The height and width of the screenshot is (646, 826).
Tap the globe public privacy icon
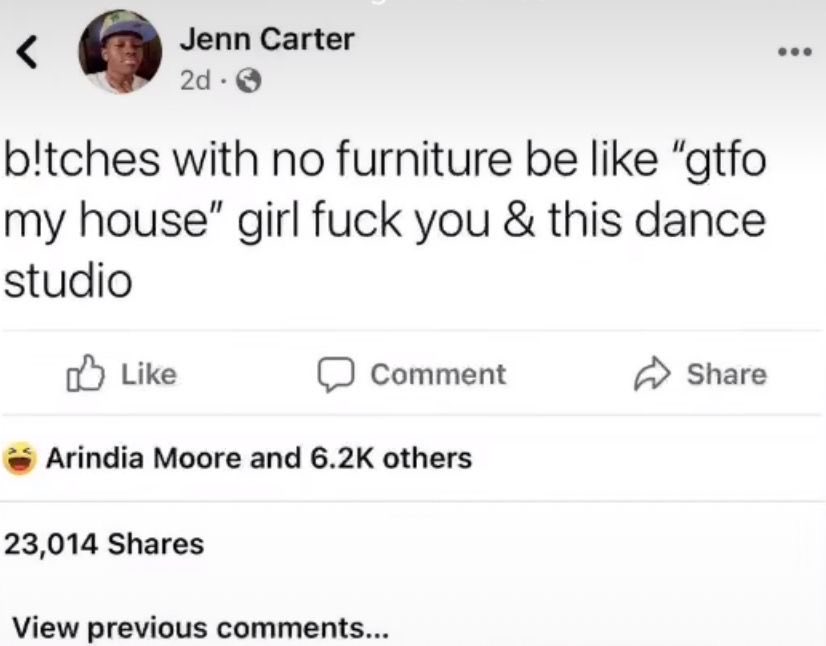point(248,81)
